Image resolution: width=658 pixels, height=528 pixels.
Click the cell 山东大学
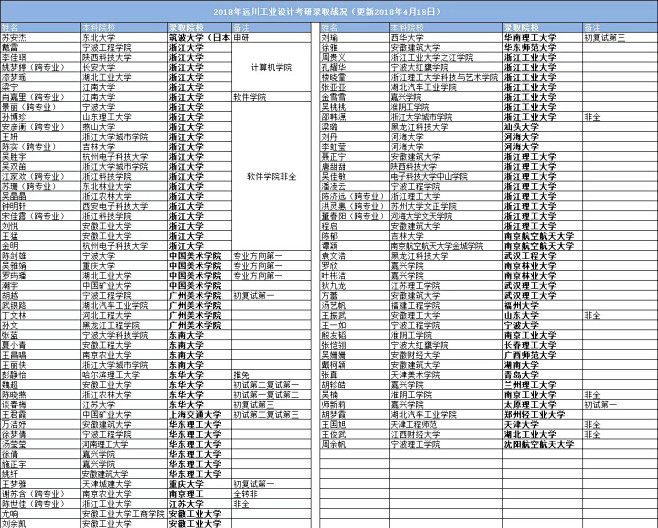click(542, 315)
